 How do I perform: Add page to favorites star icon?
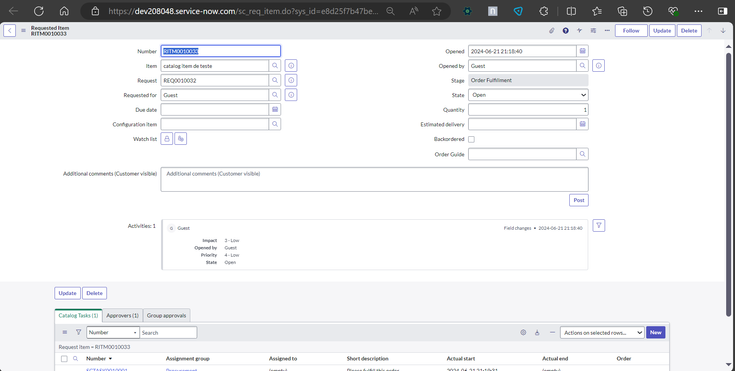[x=436, y=11]
